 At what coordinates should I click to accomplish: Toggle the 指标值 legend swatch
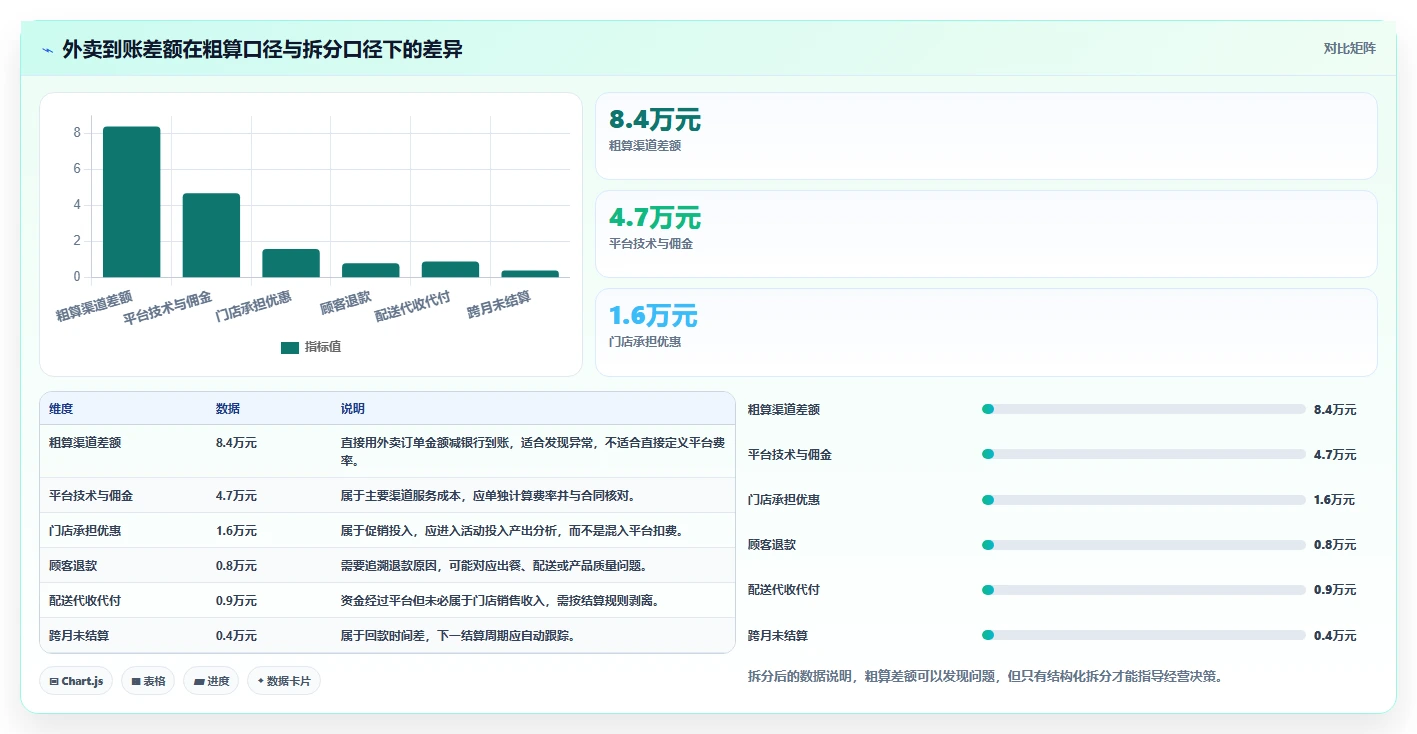pos(290,347)
